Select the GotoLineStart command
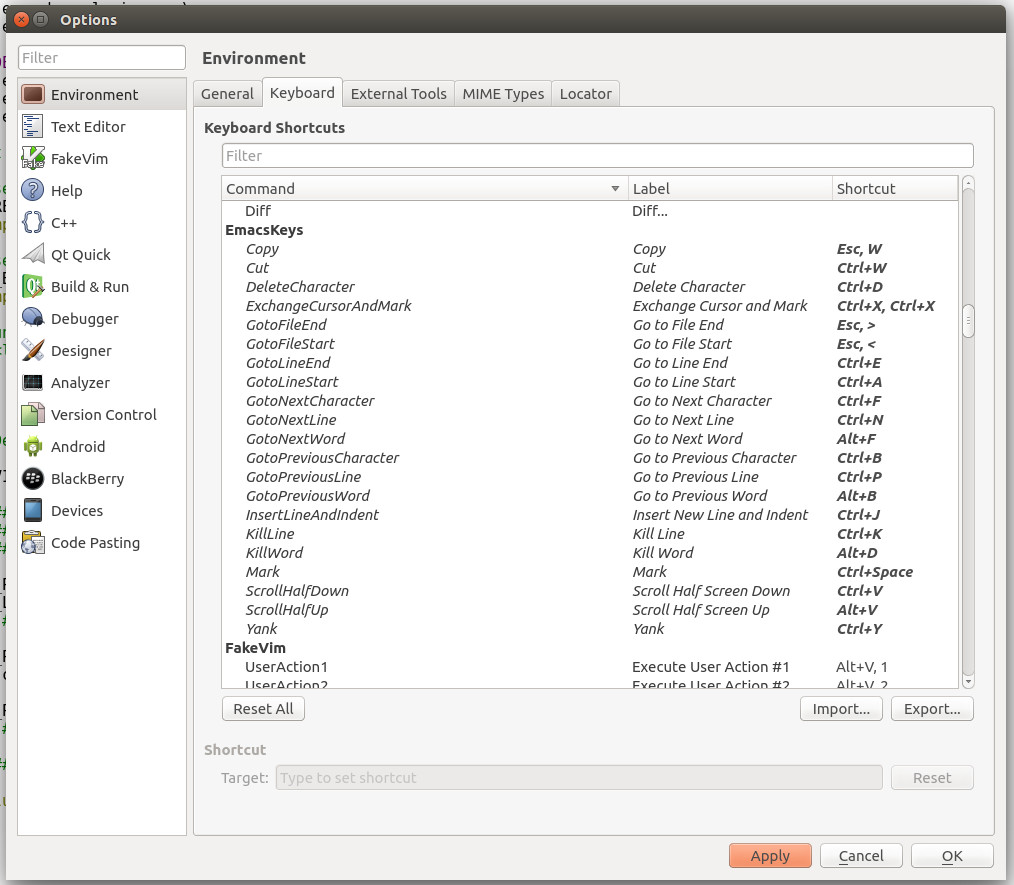This screenshot has width=1014, height=885. (590, 382)
